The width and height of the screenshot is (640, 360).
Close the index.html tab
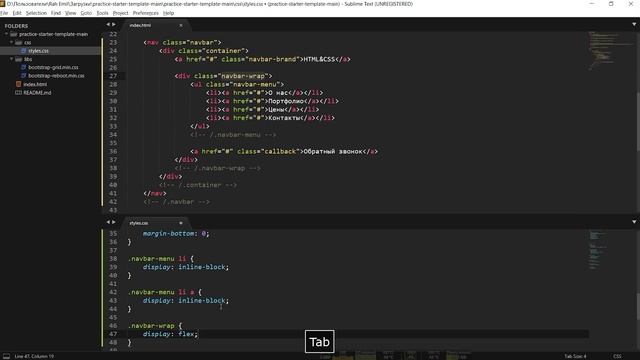[181, 25]
